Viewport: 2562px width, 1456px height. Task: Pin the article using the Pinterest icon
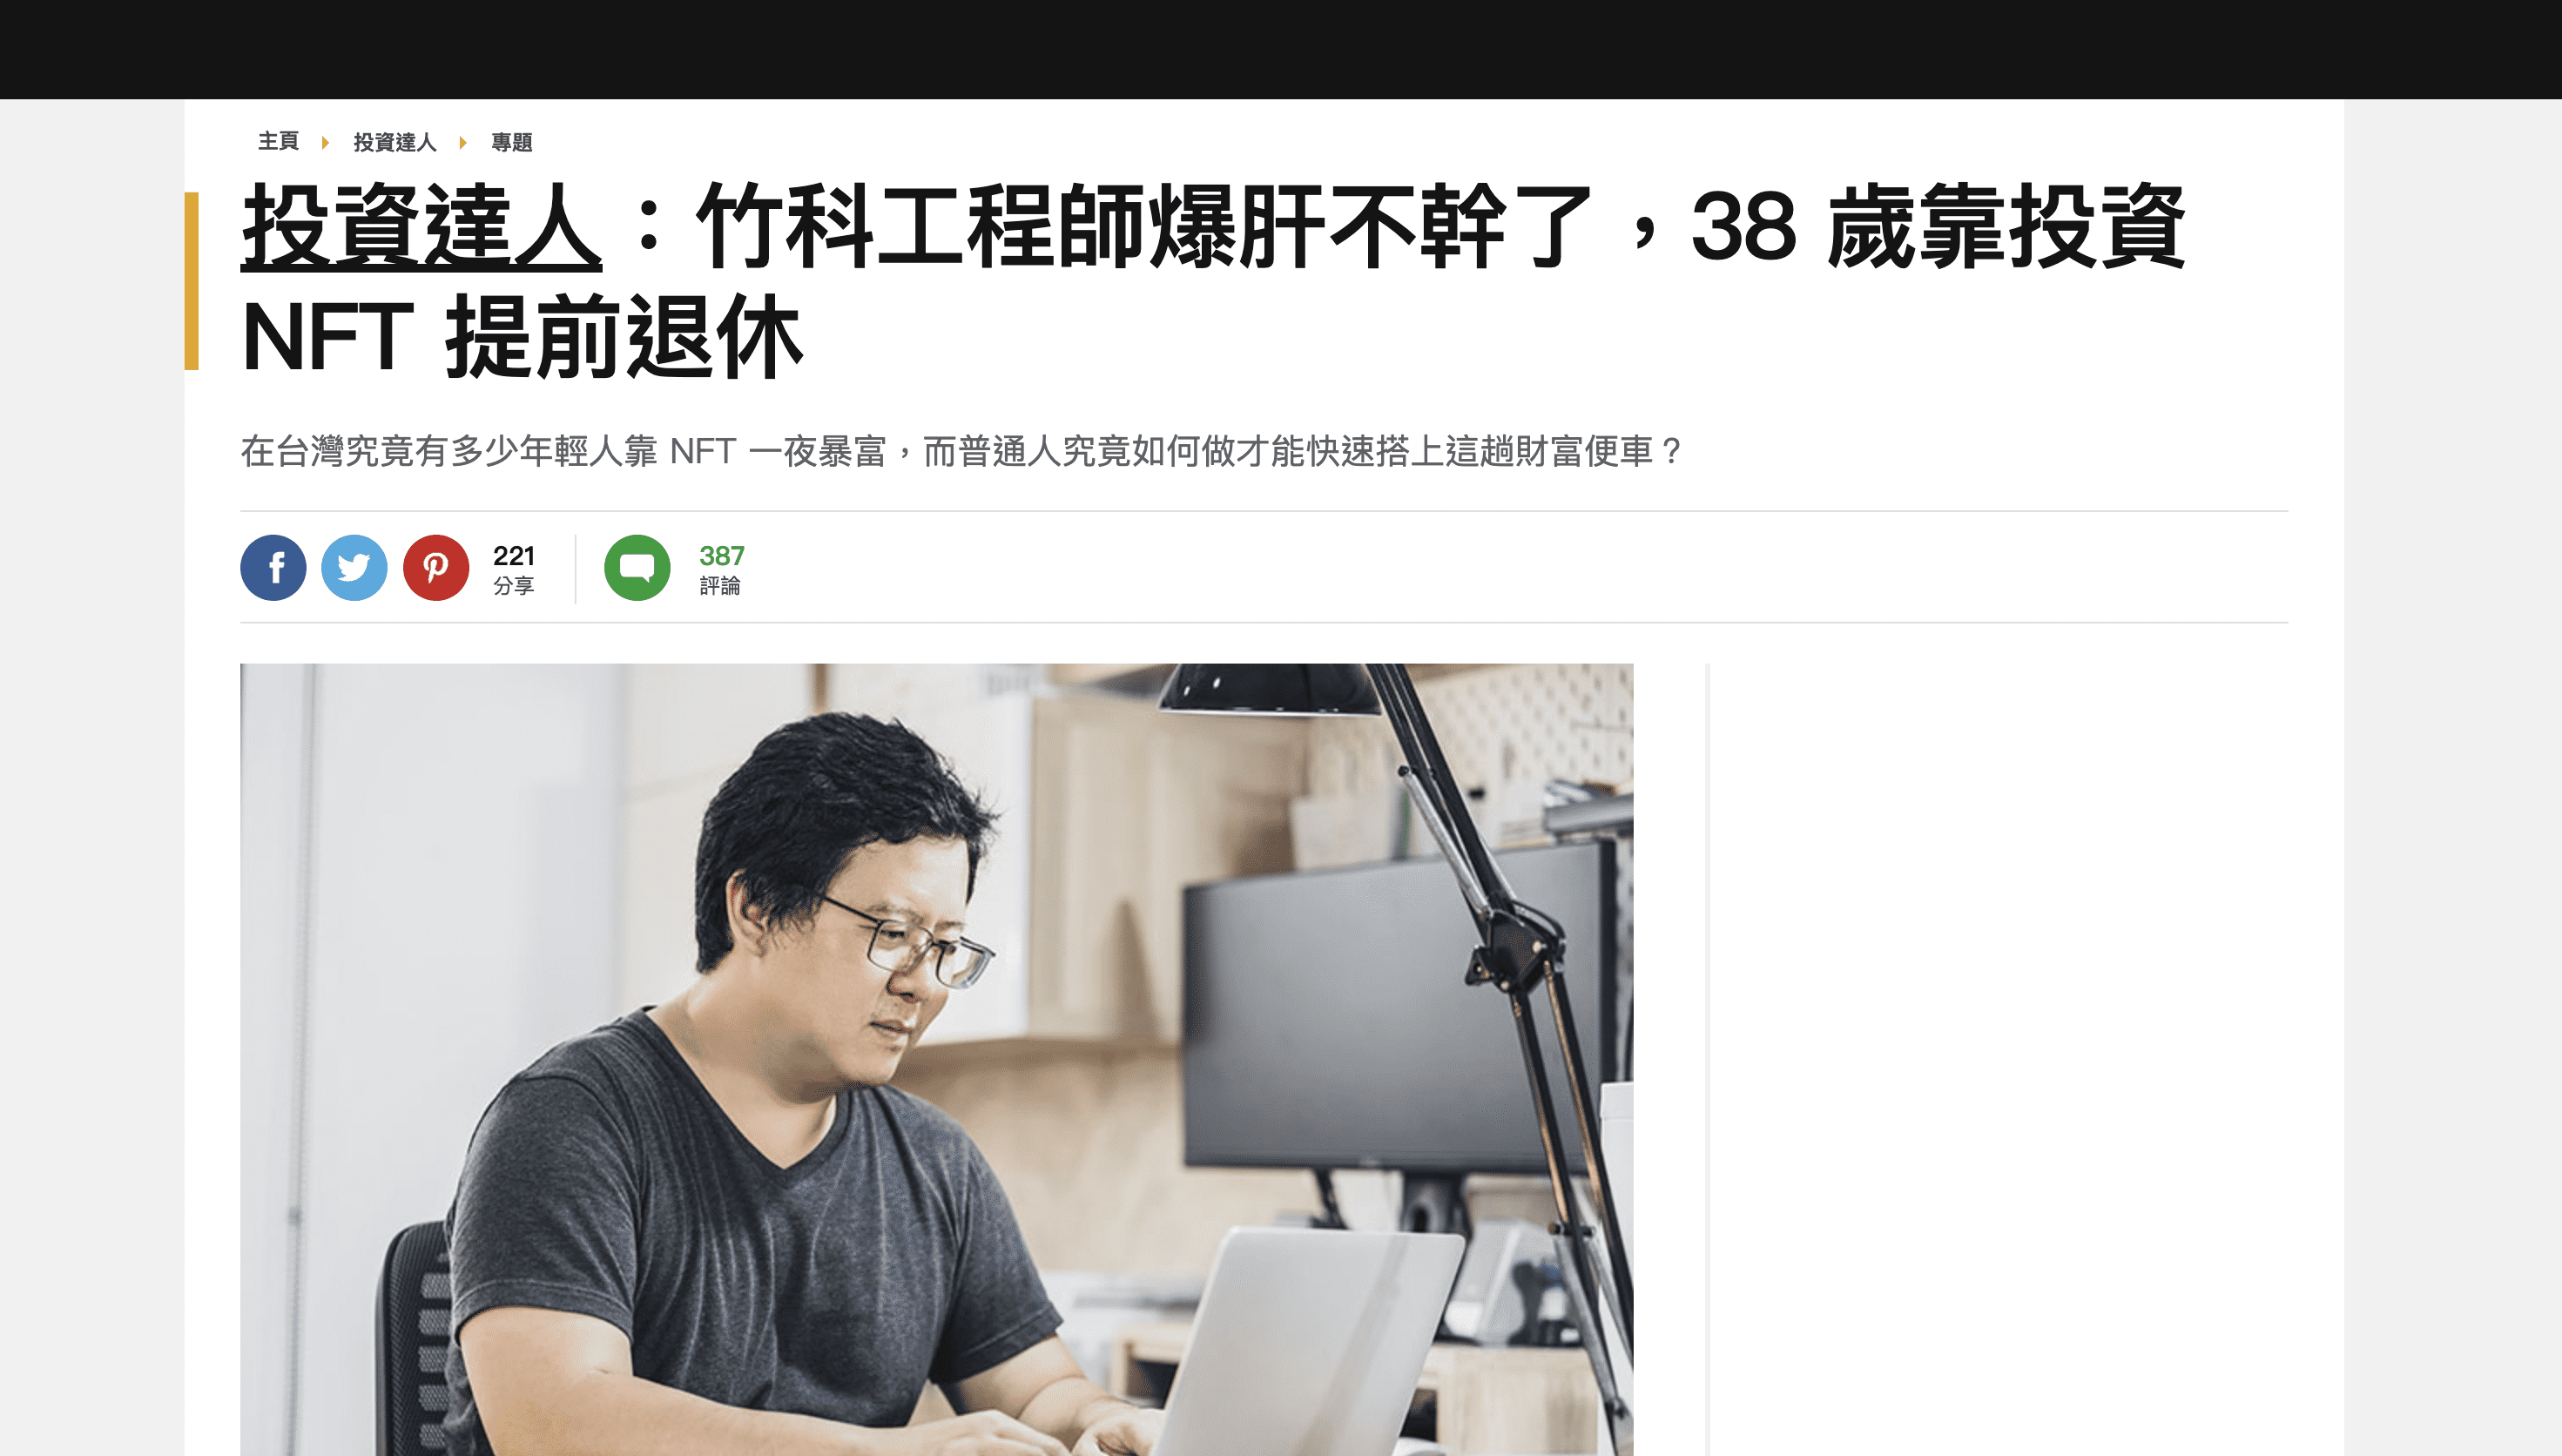(x=436, y=568)
